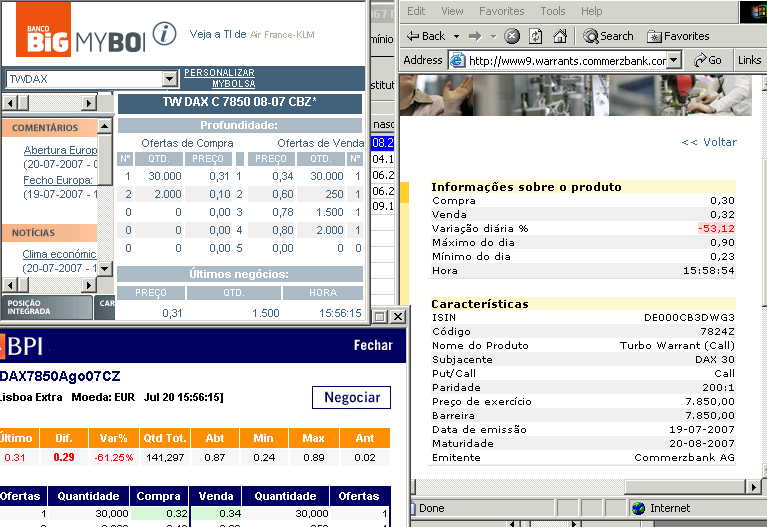Screen dimensions: 767x527
Task: Maximize the small popup window
Action: (x=380, y=317)
